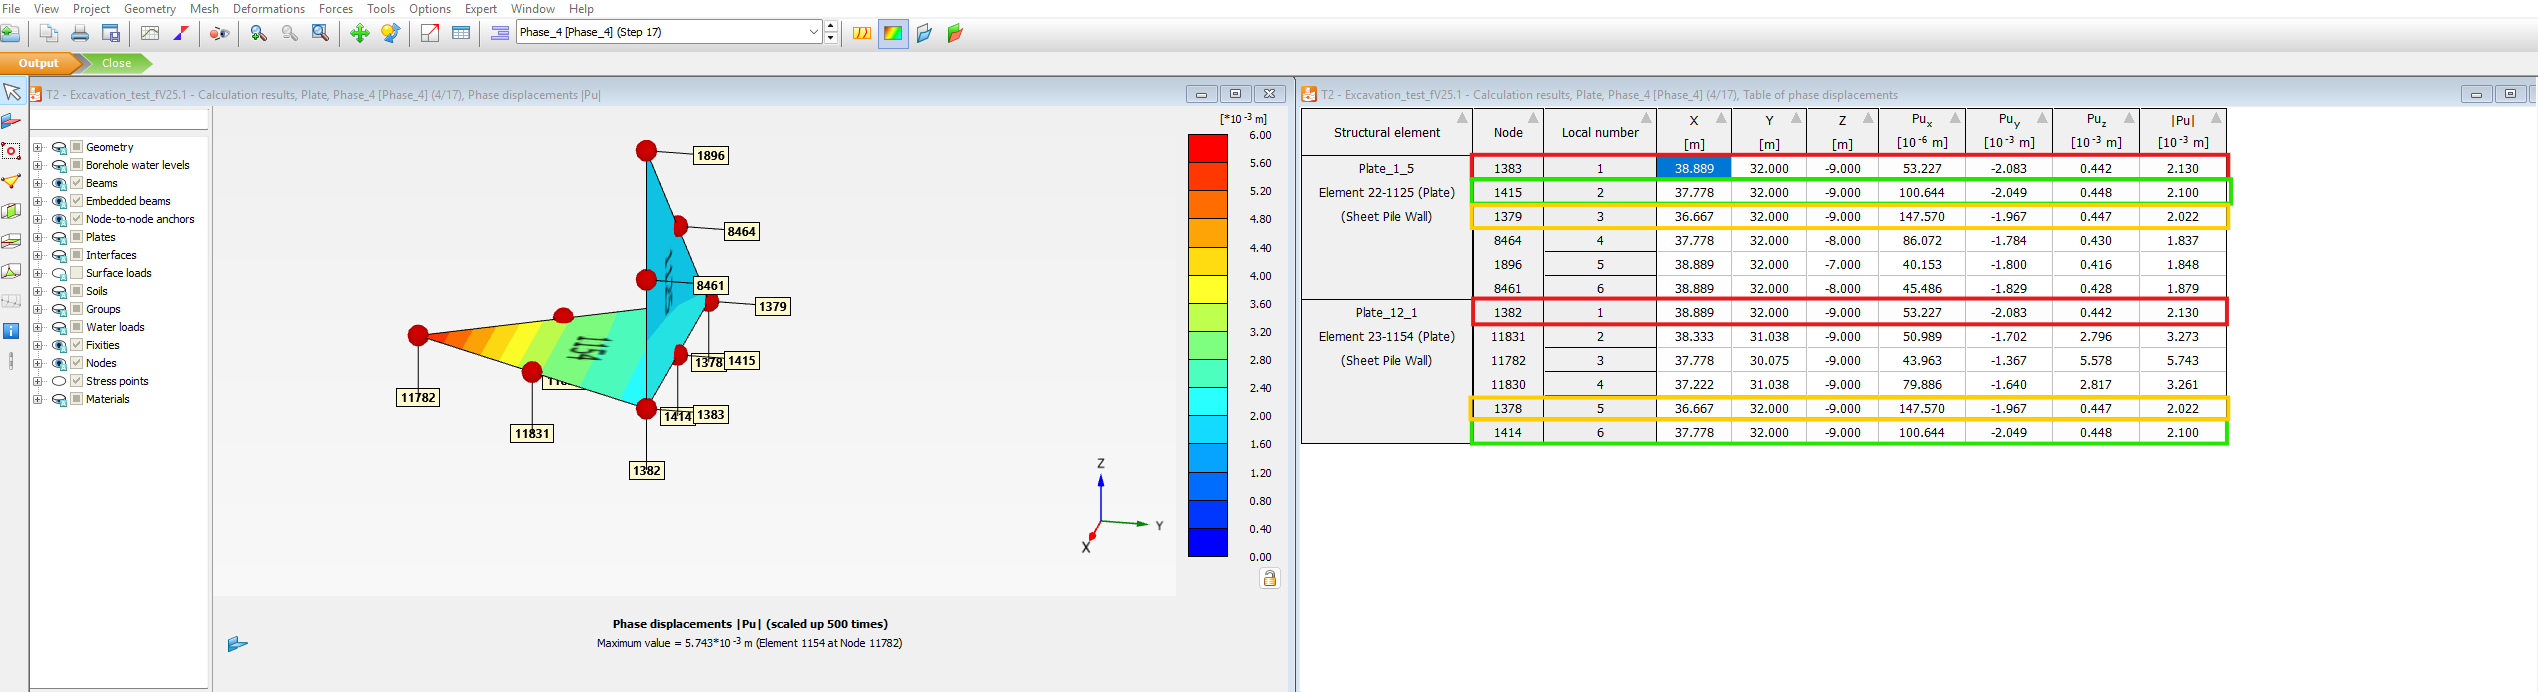The width and height of the screenshot is (2538, 692).
Task: Select the shadings rainbow plot icon
Action: [x=893, y=33]
